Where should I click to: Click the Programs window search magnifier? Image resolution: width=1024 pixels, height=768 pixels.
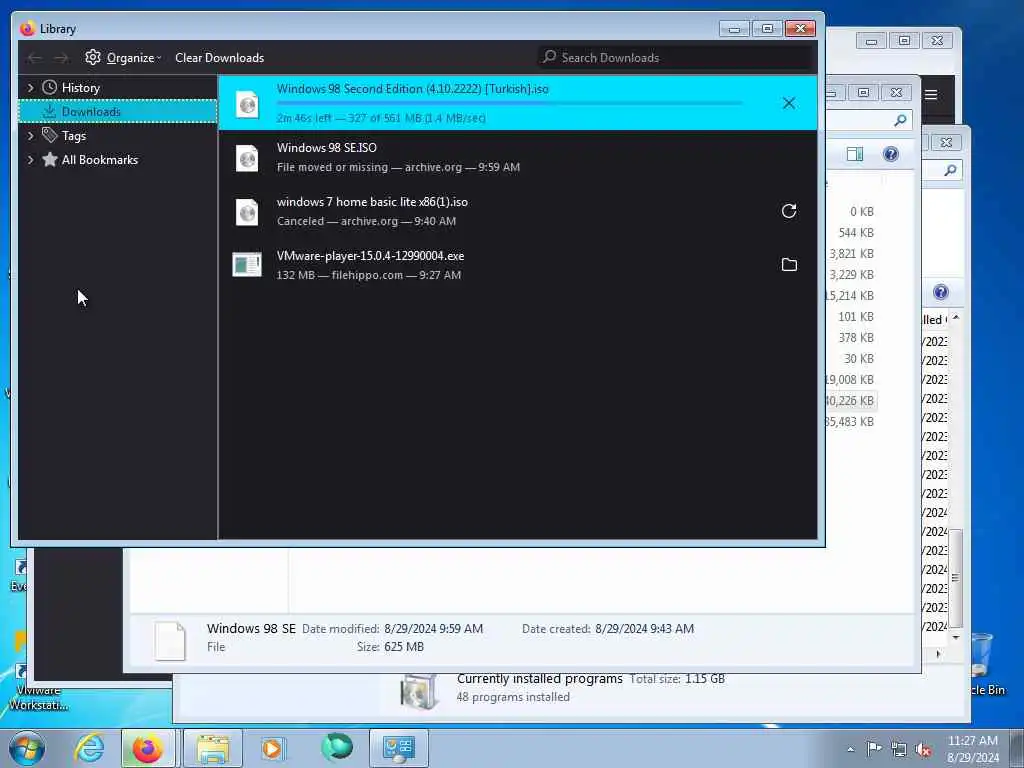point(950,170)
